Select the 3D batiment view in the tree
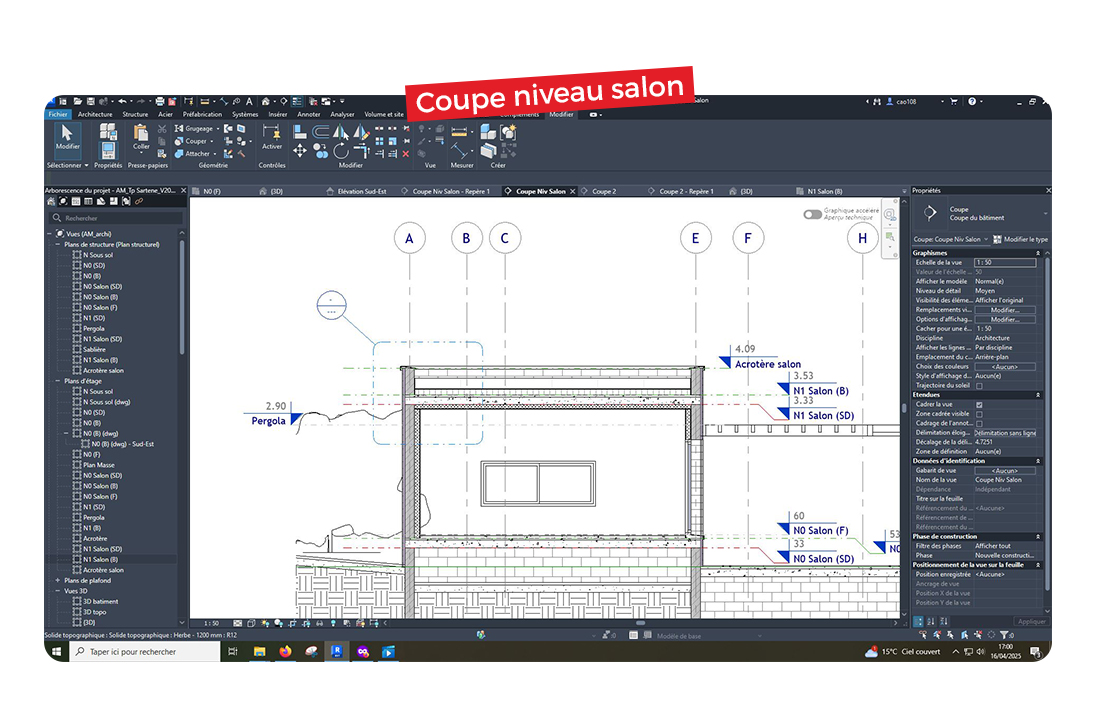The height and width of the screenshot is (723, 1097). 100,602
